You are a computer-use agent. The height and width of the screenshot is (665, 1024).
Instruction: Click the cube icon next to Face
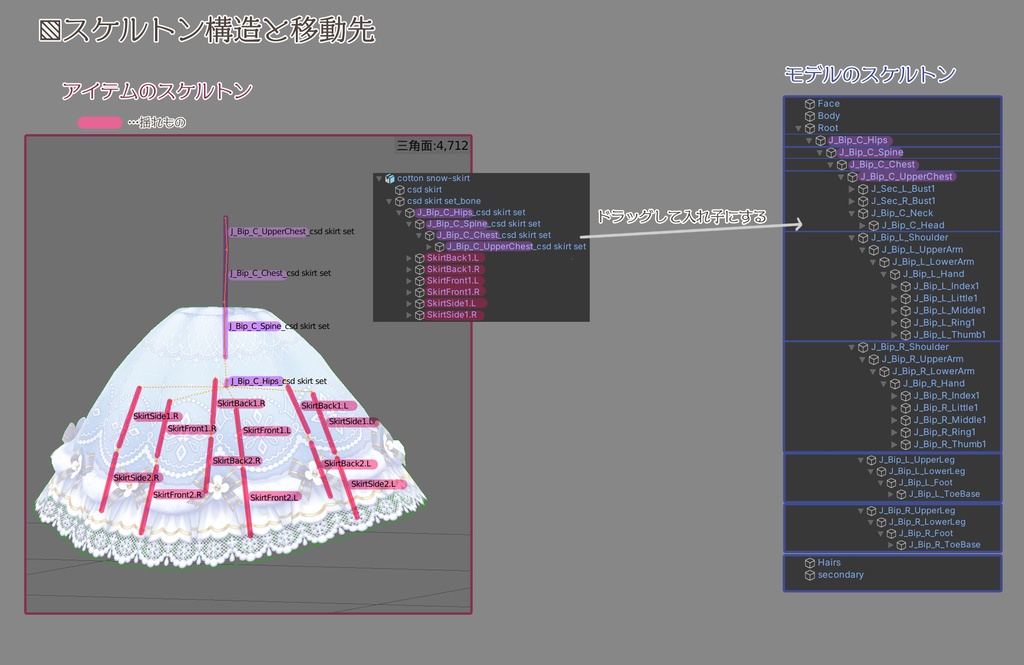[810, 104]
